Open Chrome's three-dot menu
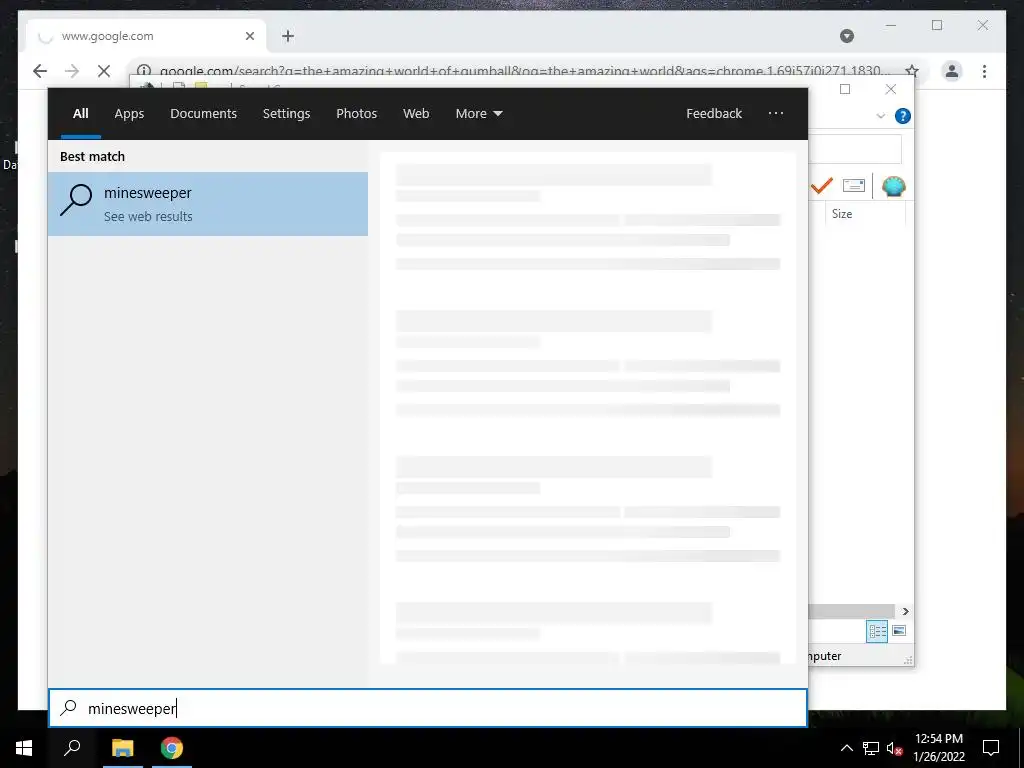Screen dimensions: 1024x768 pos(984,71)
